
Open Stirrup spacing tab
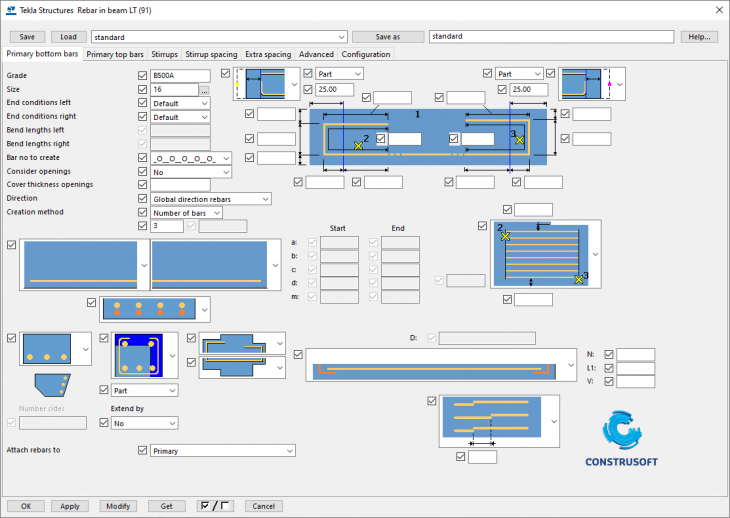pos(211,54)
